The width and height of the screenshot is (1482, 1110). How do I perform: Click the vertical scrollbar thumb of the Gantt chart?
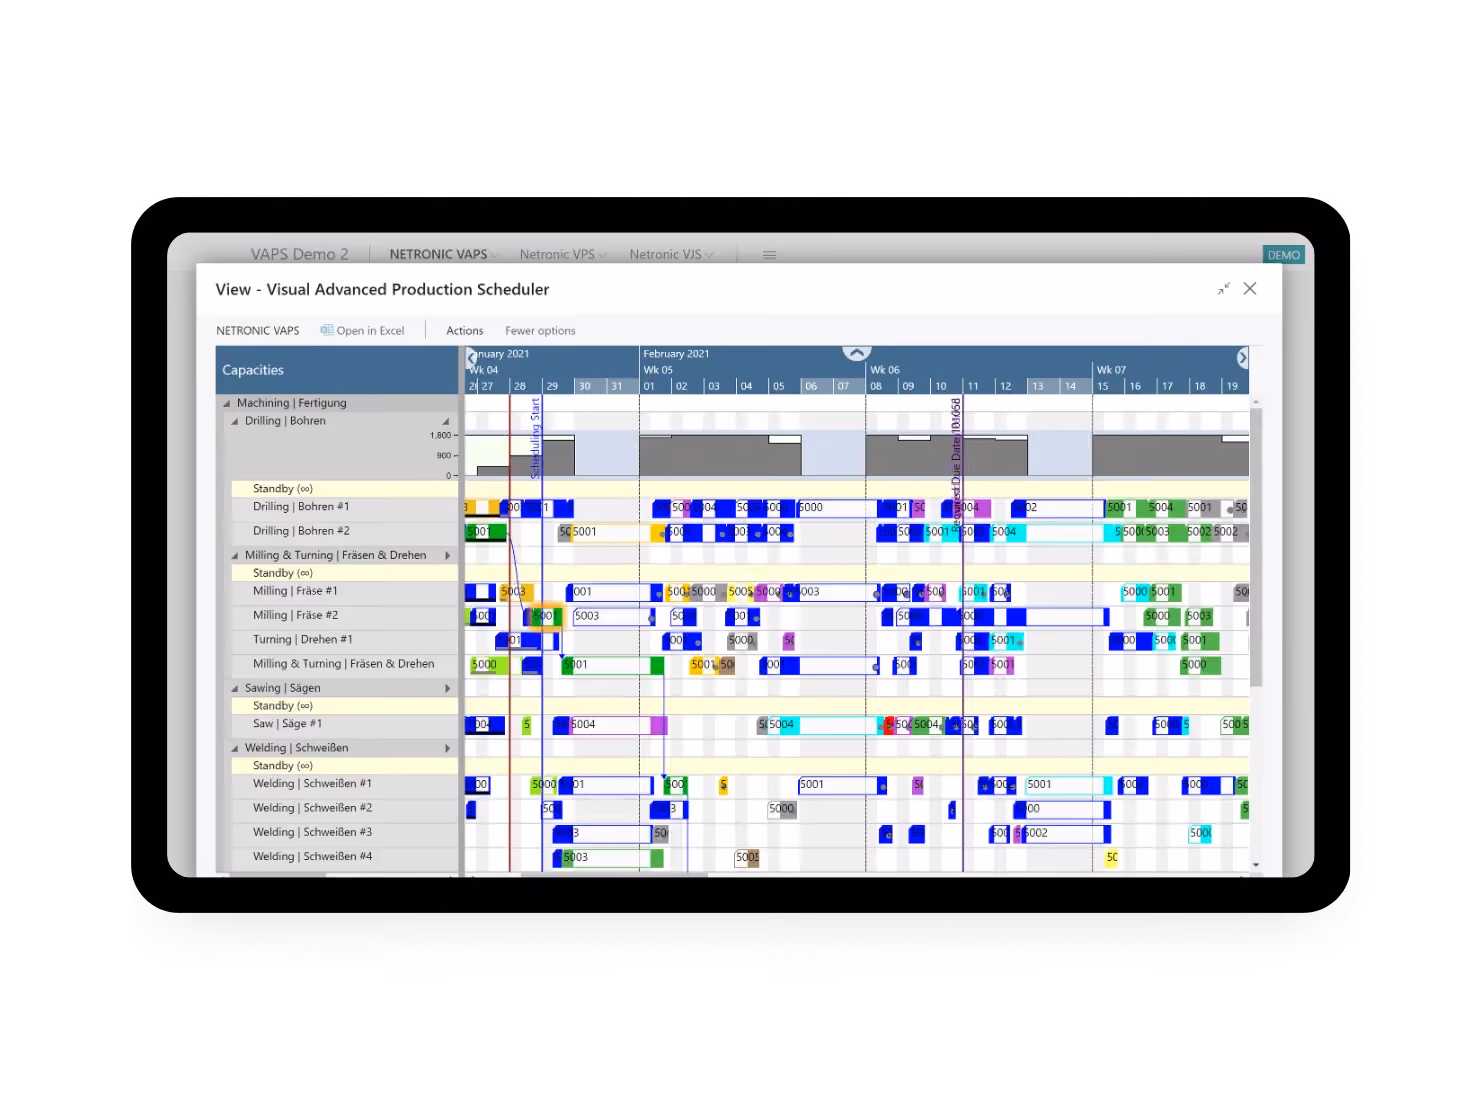point(1256,547)
